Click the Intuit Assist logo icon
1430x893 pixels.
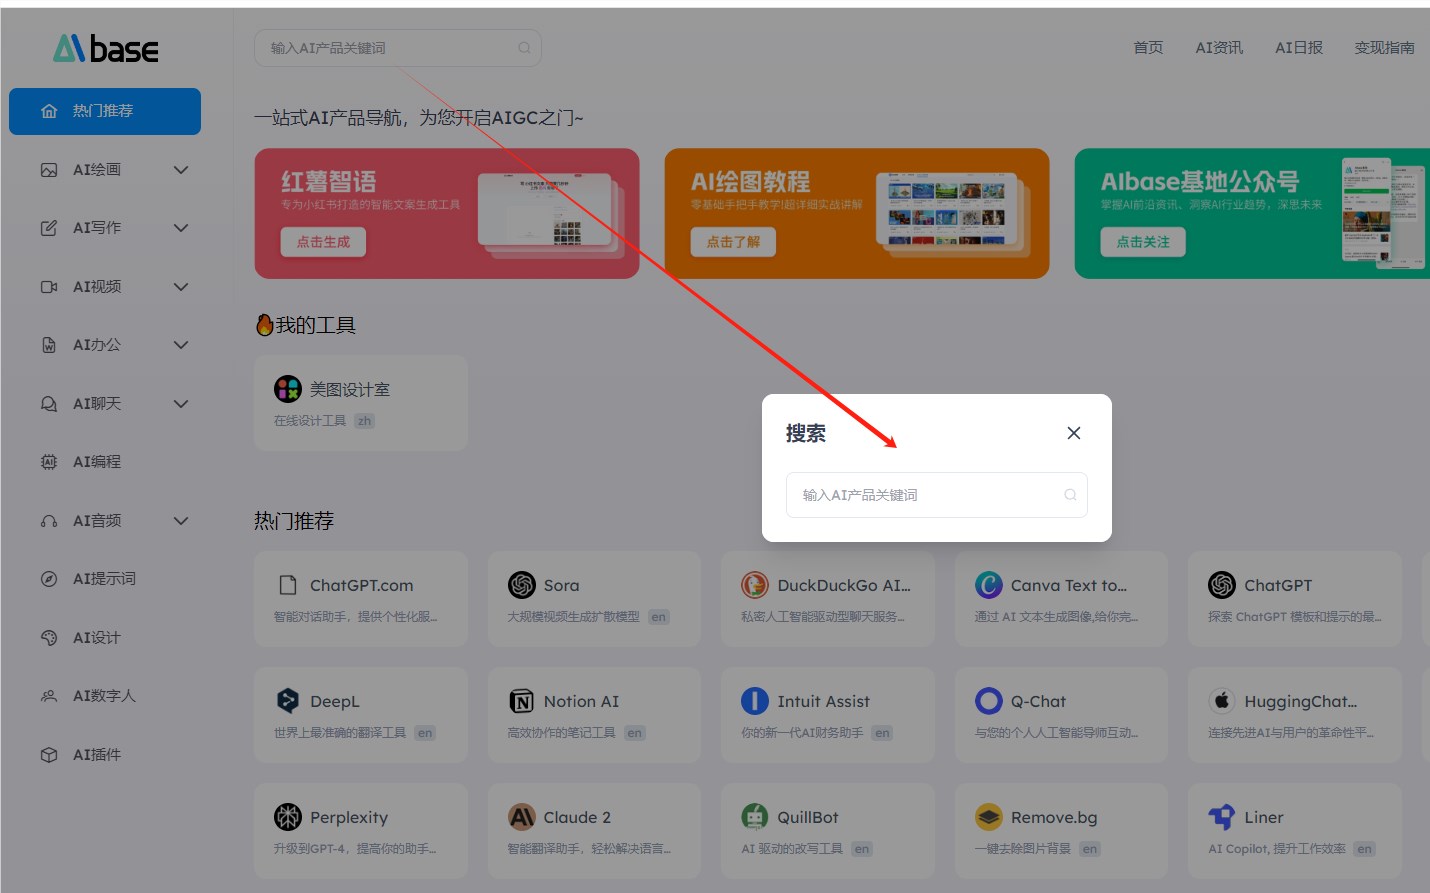755,701
